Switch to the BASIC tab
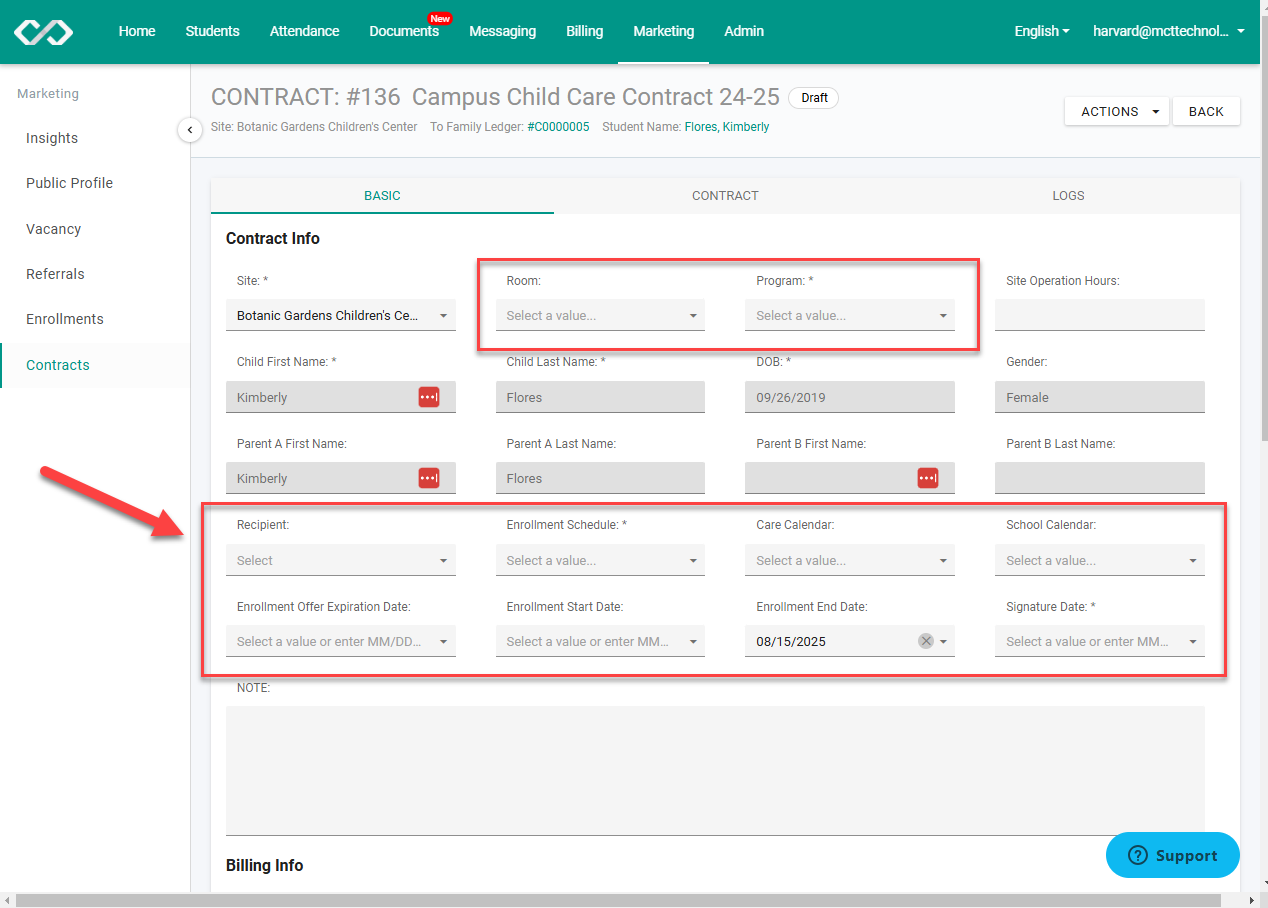 (382, 196)
